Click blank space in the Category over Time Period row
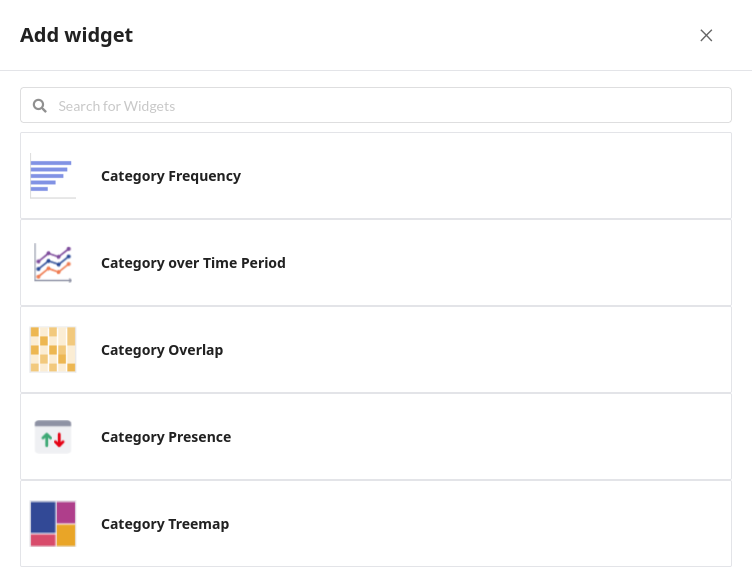The width and height of the screenshot is (752, 569). click(500, 263)
